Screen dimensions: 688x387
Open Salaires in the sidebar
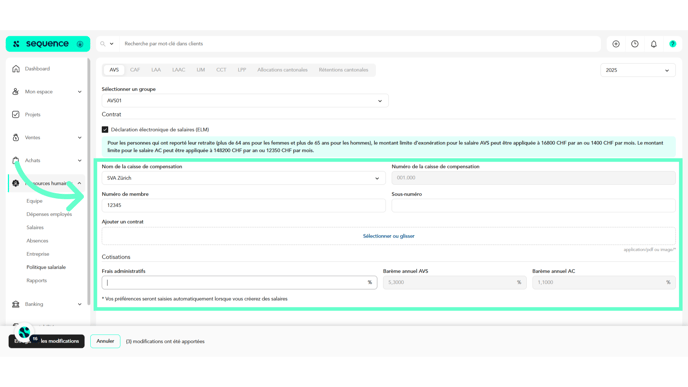[35, 227]
